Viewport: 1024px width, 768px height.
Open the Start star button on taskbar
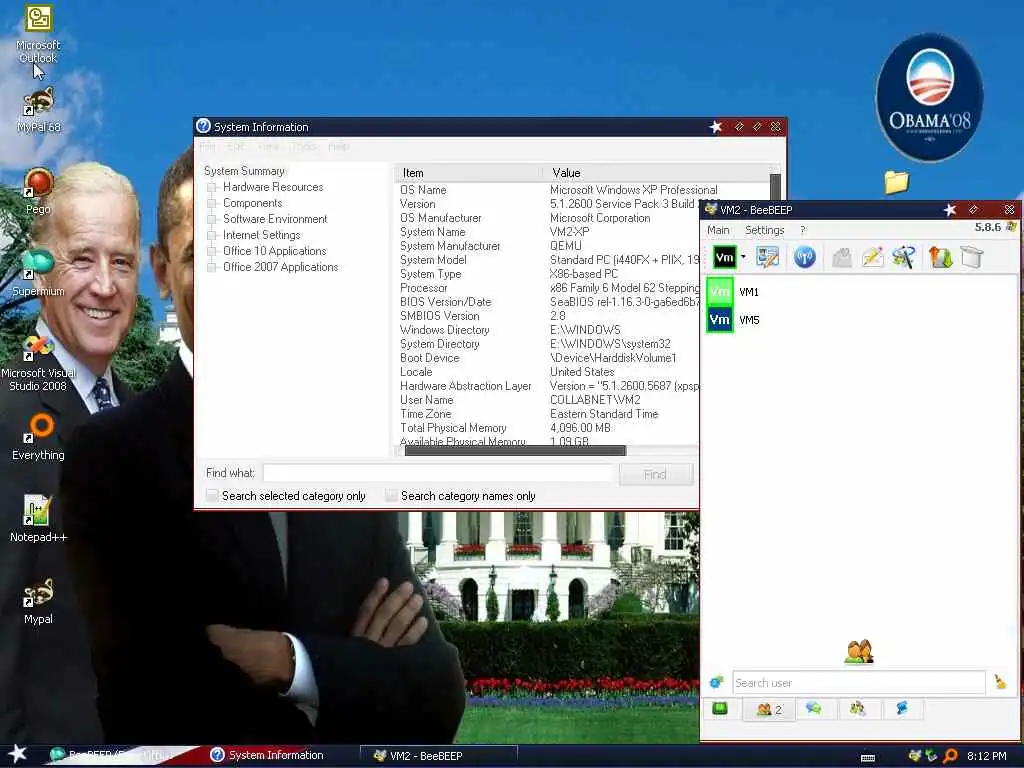[x=17, y=754]
